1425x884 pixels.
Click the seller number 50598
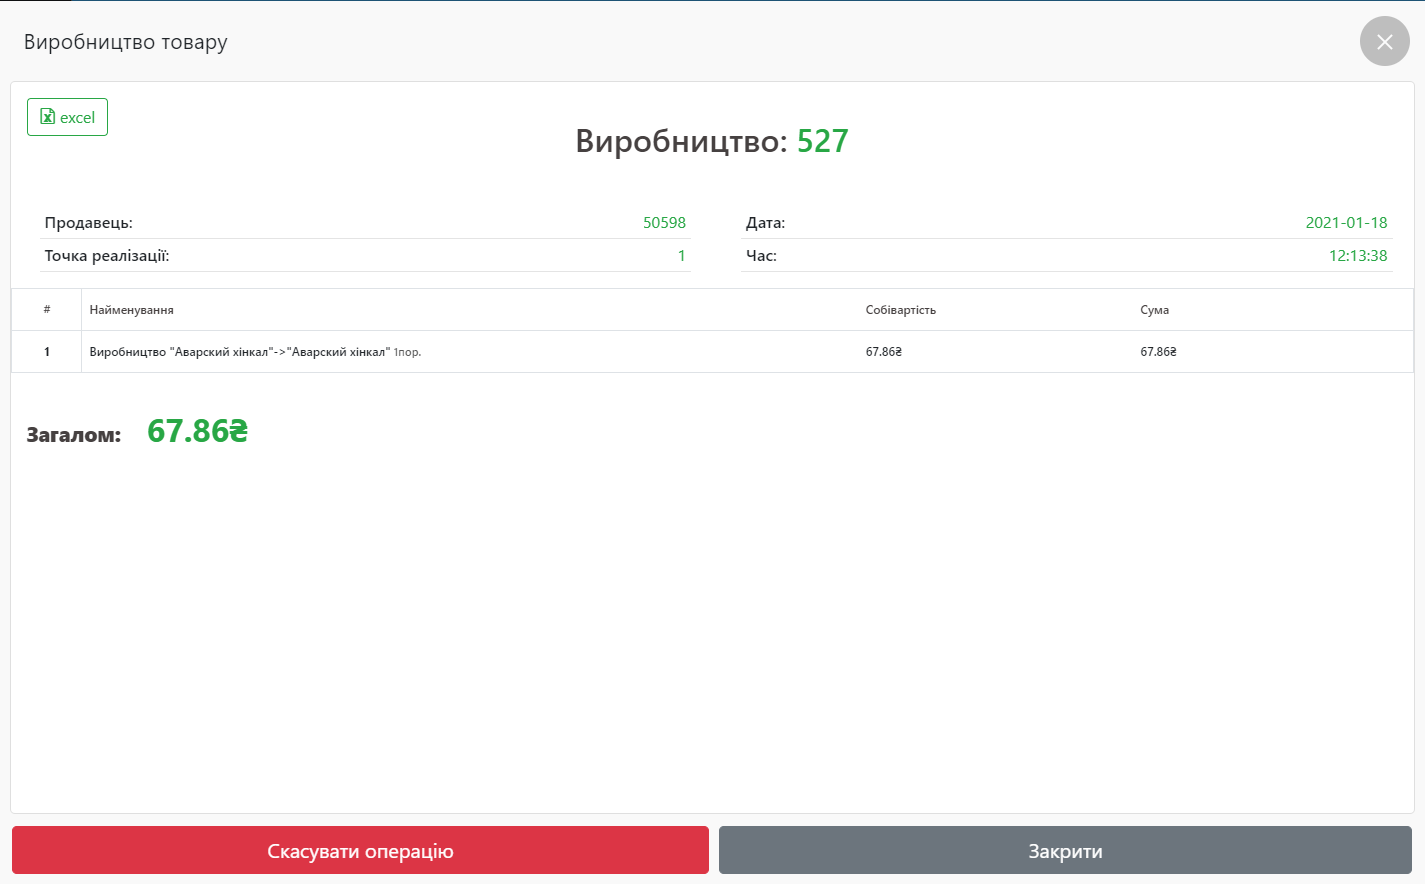(664, 223)
